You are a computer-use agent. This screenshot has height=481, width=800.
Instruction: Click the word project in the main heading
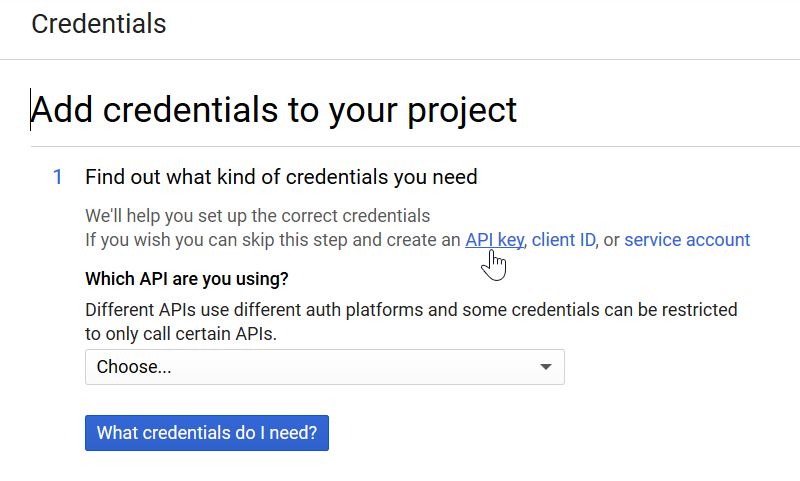(462, 111)
